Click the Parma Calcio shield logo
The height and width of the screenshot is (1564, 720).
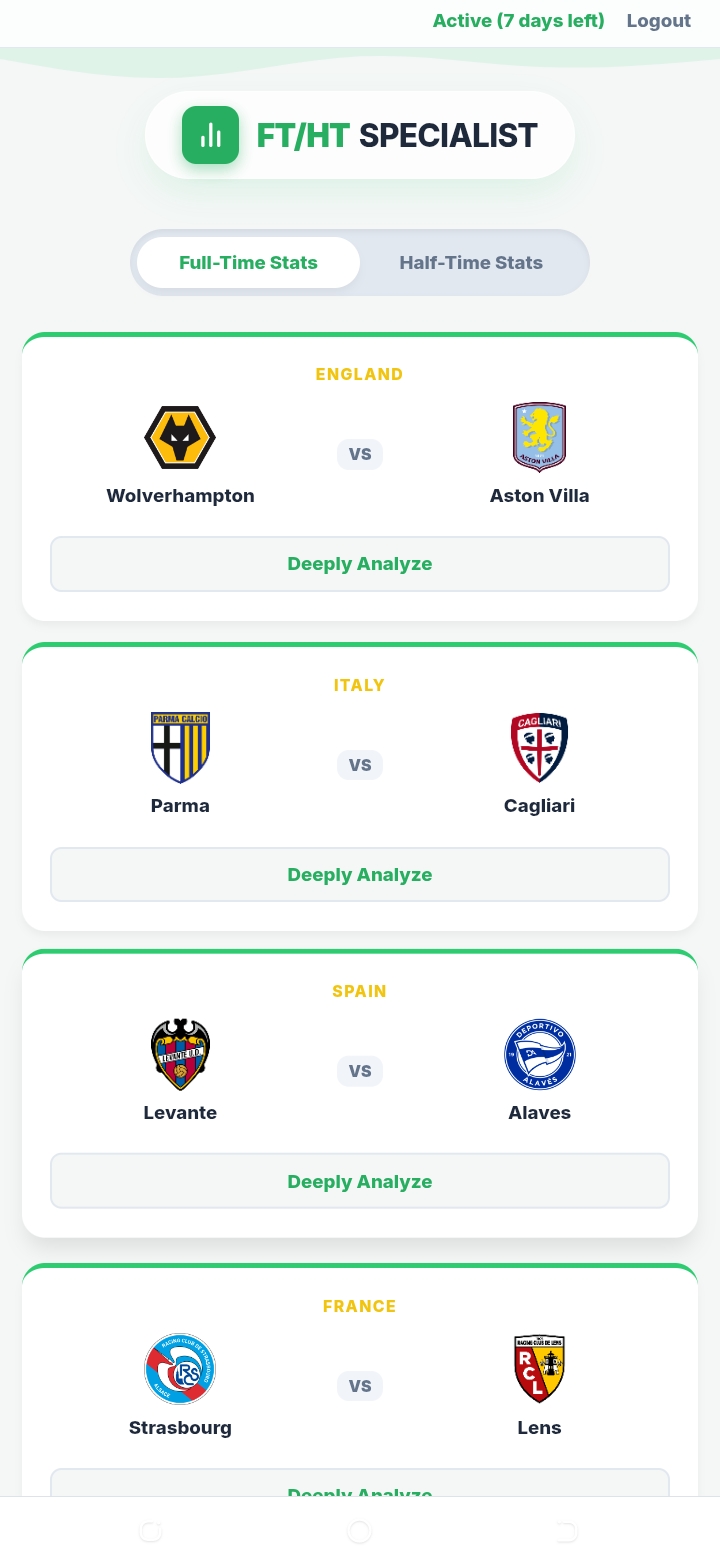(180, 747)
